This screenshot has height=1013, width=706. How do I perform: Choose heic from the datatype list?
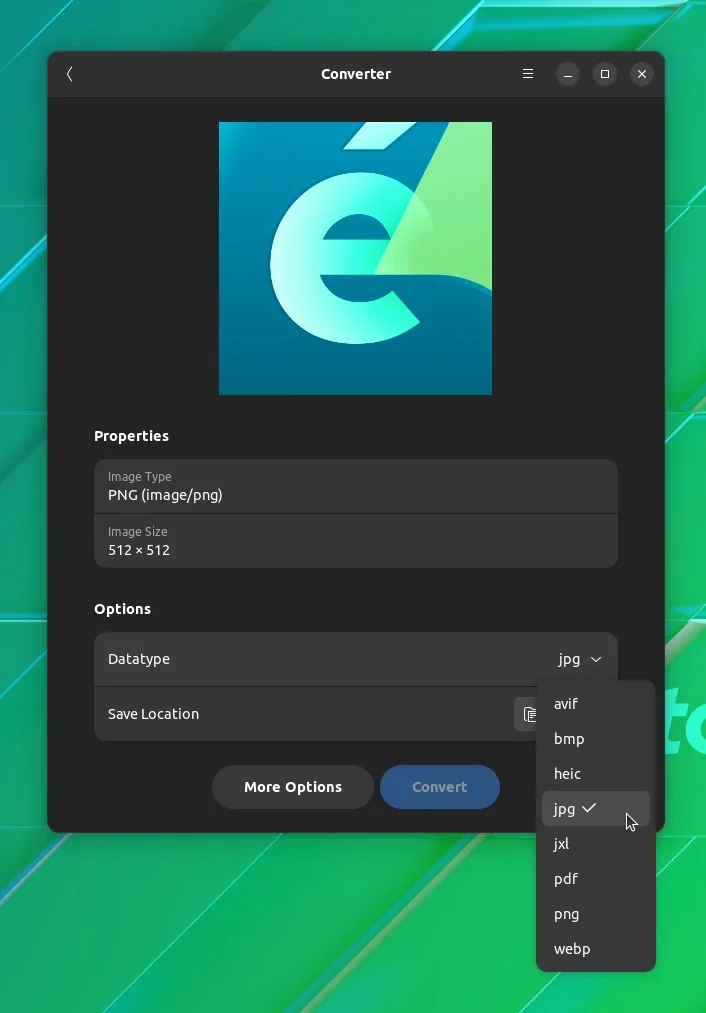pyautogui.click(x=596, y=773)
